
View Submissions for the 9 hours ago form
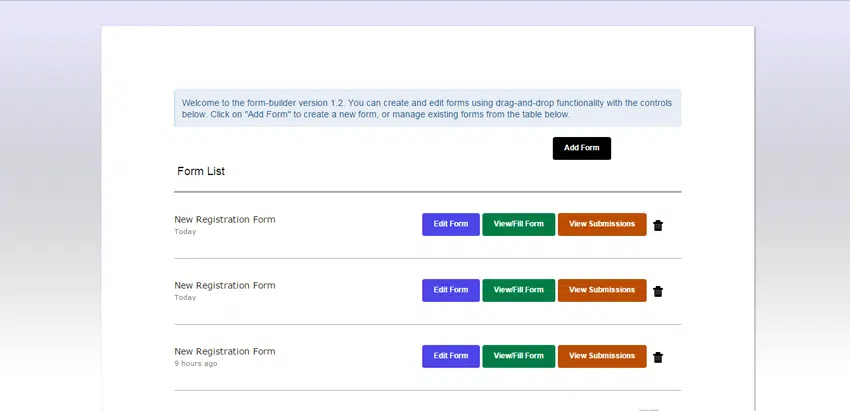[x=601, y=356]
